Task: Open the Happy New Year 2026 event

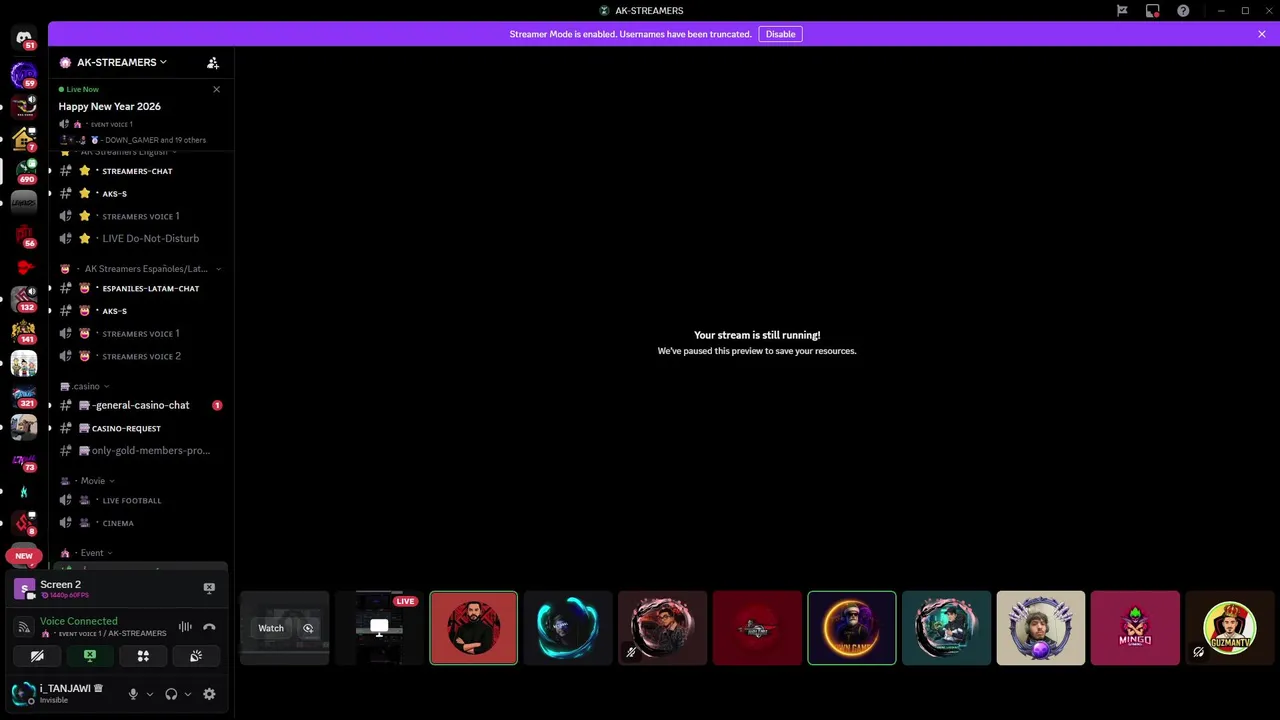Action: point(109,106)
